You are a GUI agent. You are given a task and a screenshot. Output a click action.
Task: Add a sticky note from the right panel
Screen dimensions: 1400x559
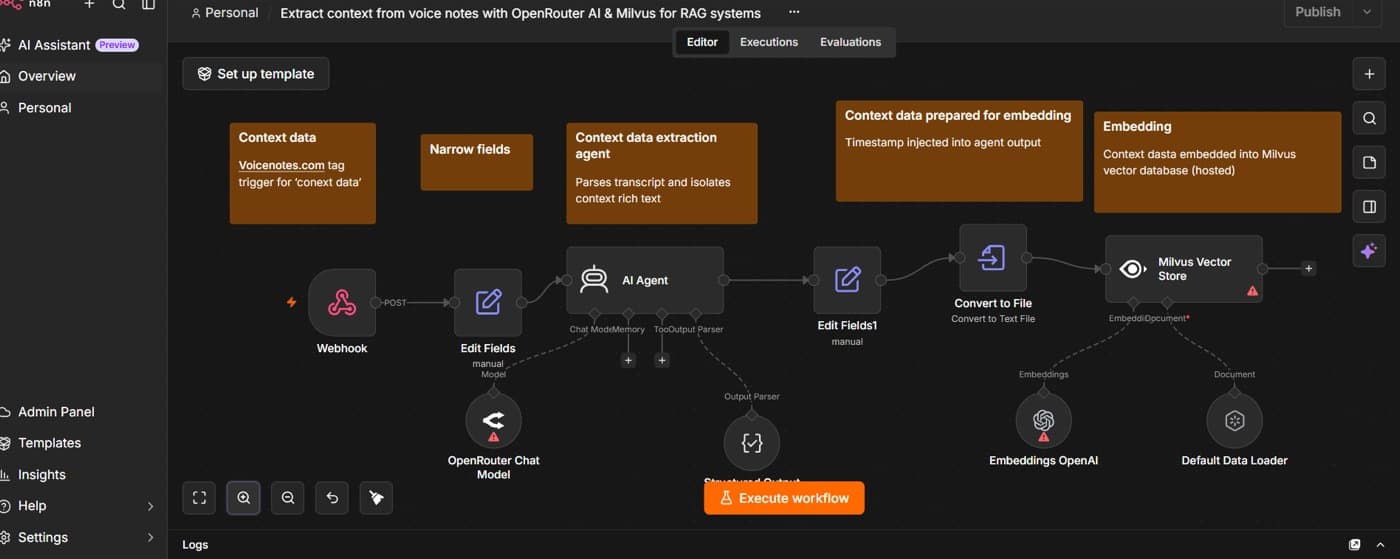point(1369,162)
